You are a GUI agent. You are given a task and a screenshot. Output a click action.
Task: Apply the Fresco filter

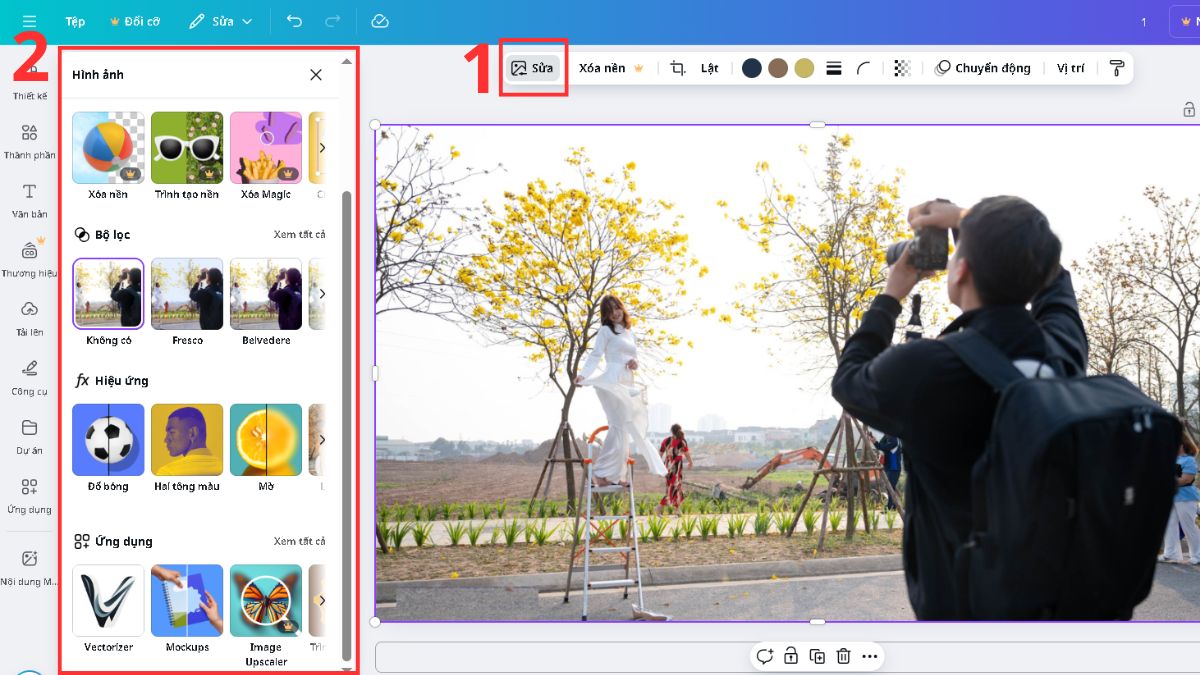[x=187, y=294]
